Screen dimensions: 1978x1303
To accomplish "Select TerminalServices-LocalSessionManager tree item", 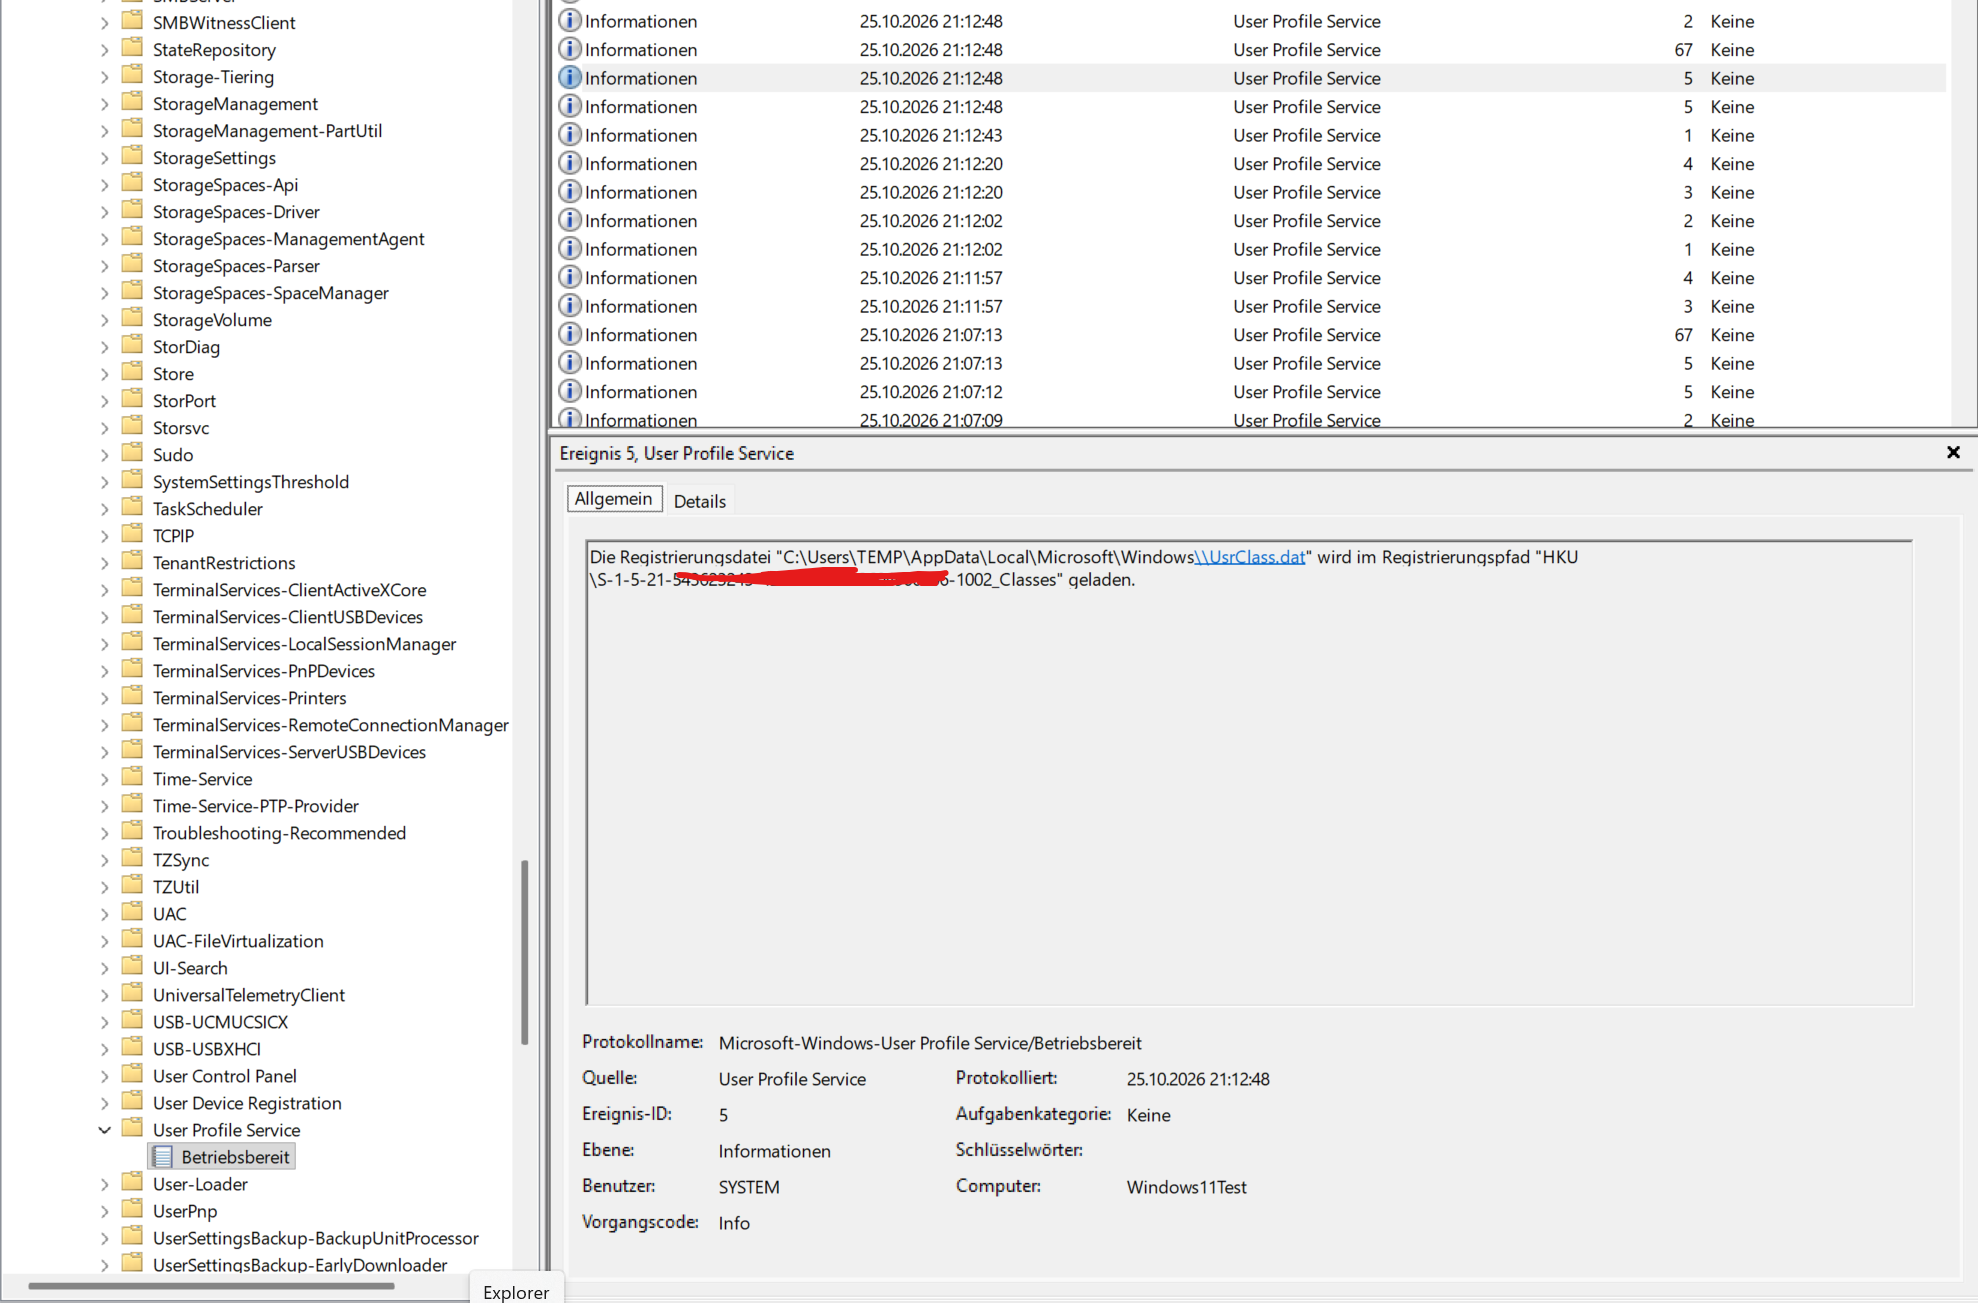I will point(304,644).
